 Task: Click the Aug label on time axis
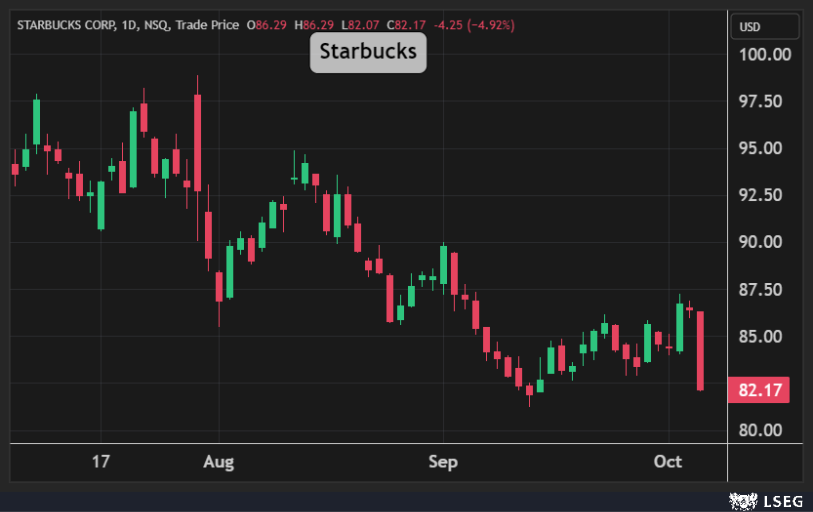(218, 461)
